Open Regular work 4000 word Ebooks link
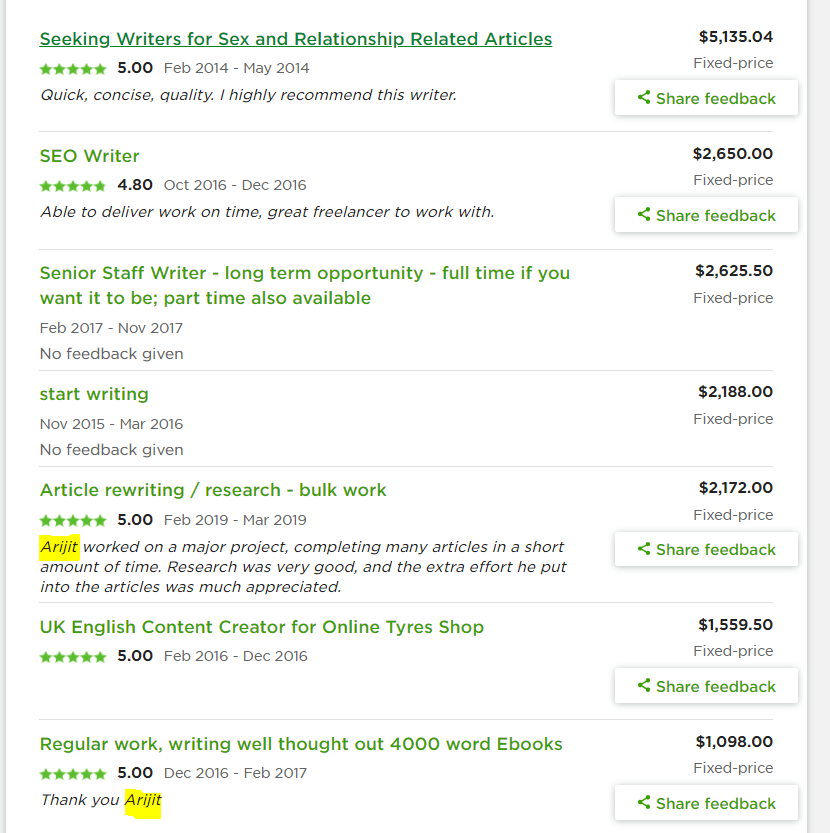This screenshot has height=833, width=830. (301, 744)
